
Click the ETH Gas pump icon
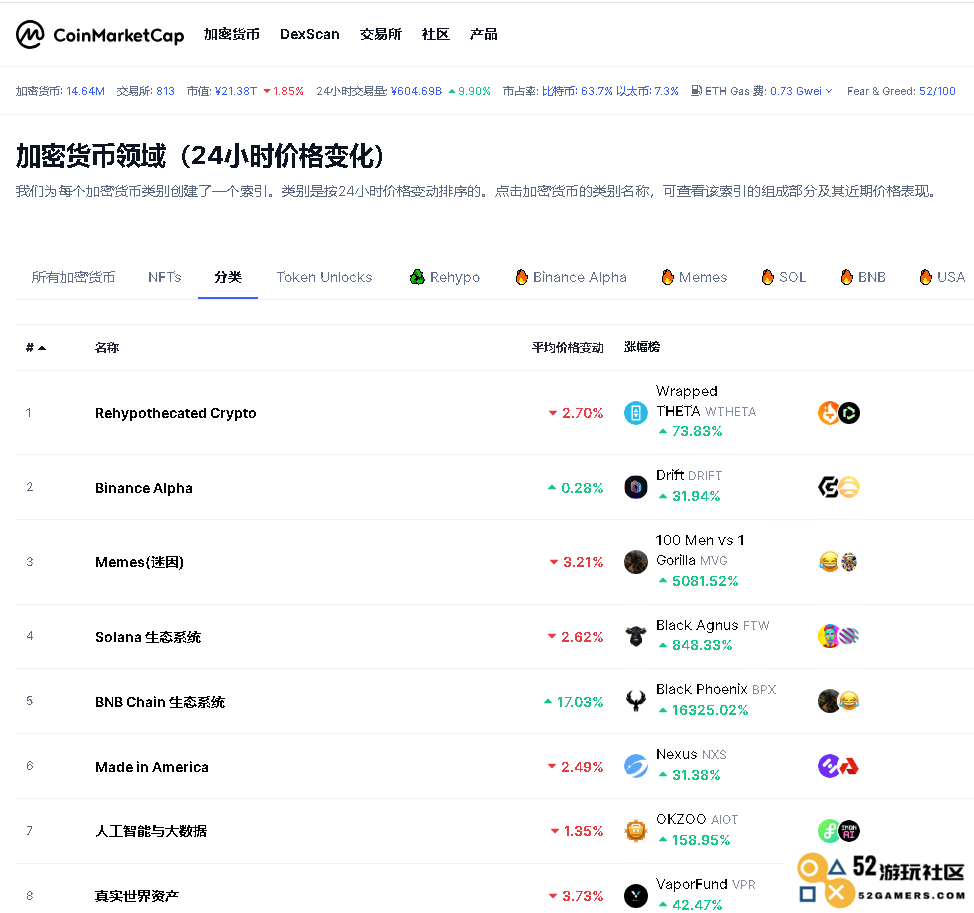(x=696, y=91)
